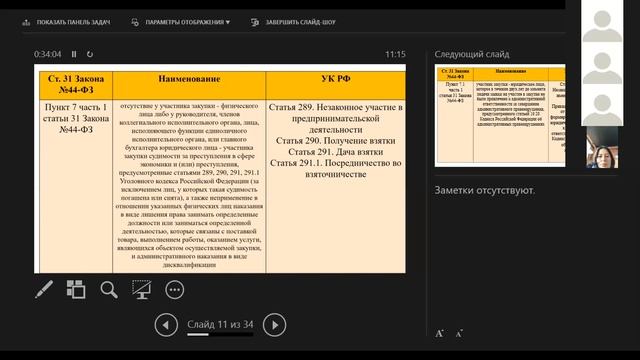Toggle black out slide show screen

[142, 289]
